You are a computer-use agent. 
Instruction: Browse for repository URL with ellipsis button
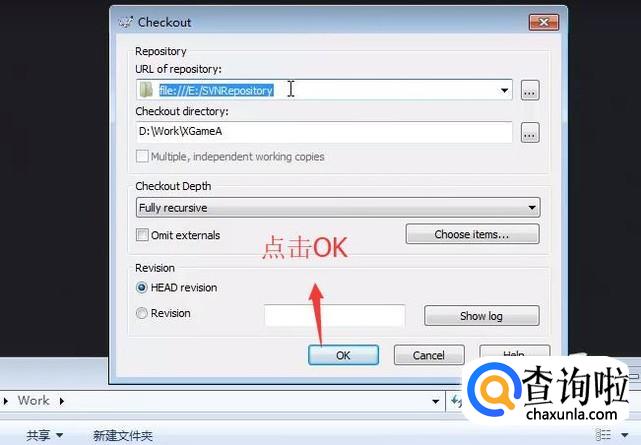[530, 90]
